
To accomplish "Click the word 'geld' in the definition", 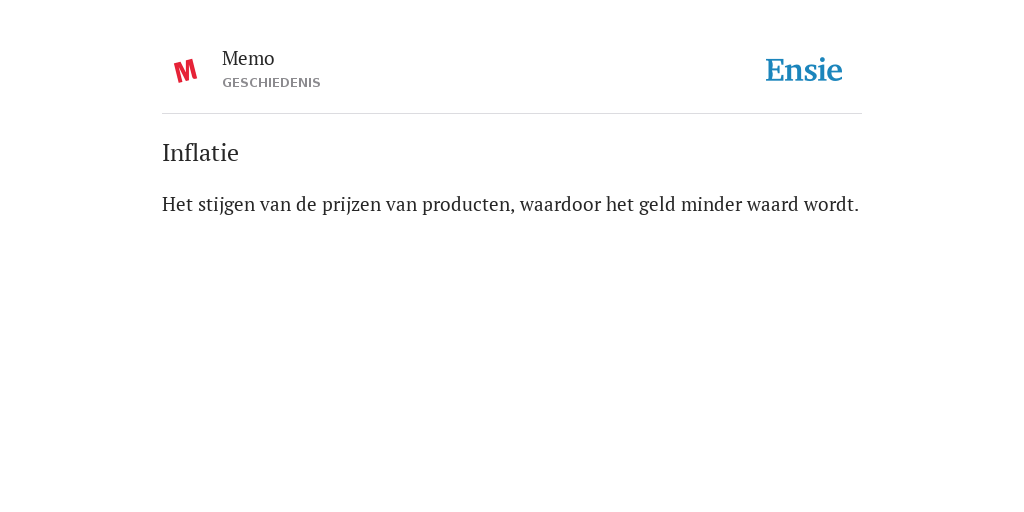I will pos(658,204).
